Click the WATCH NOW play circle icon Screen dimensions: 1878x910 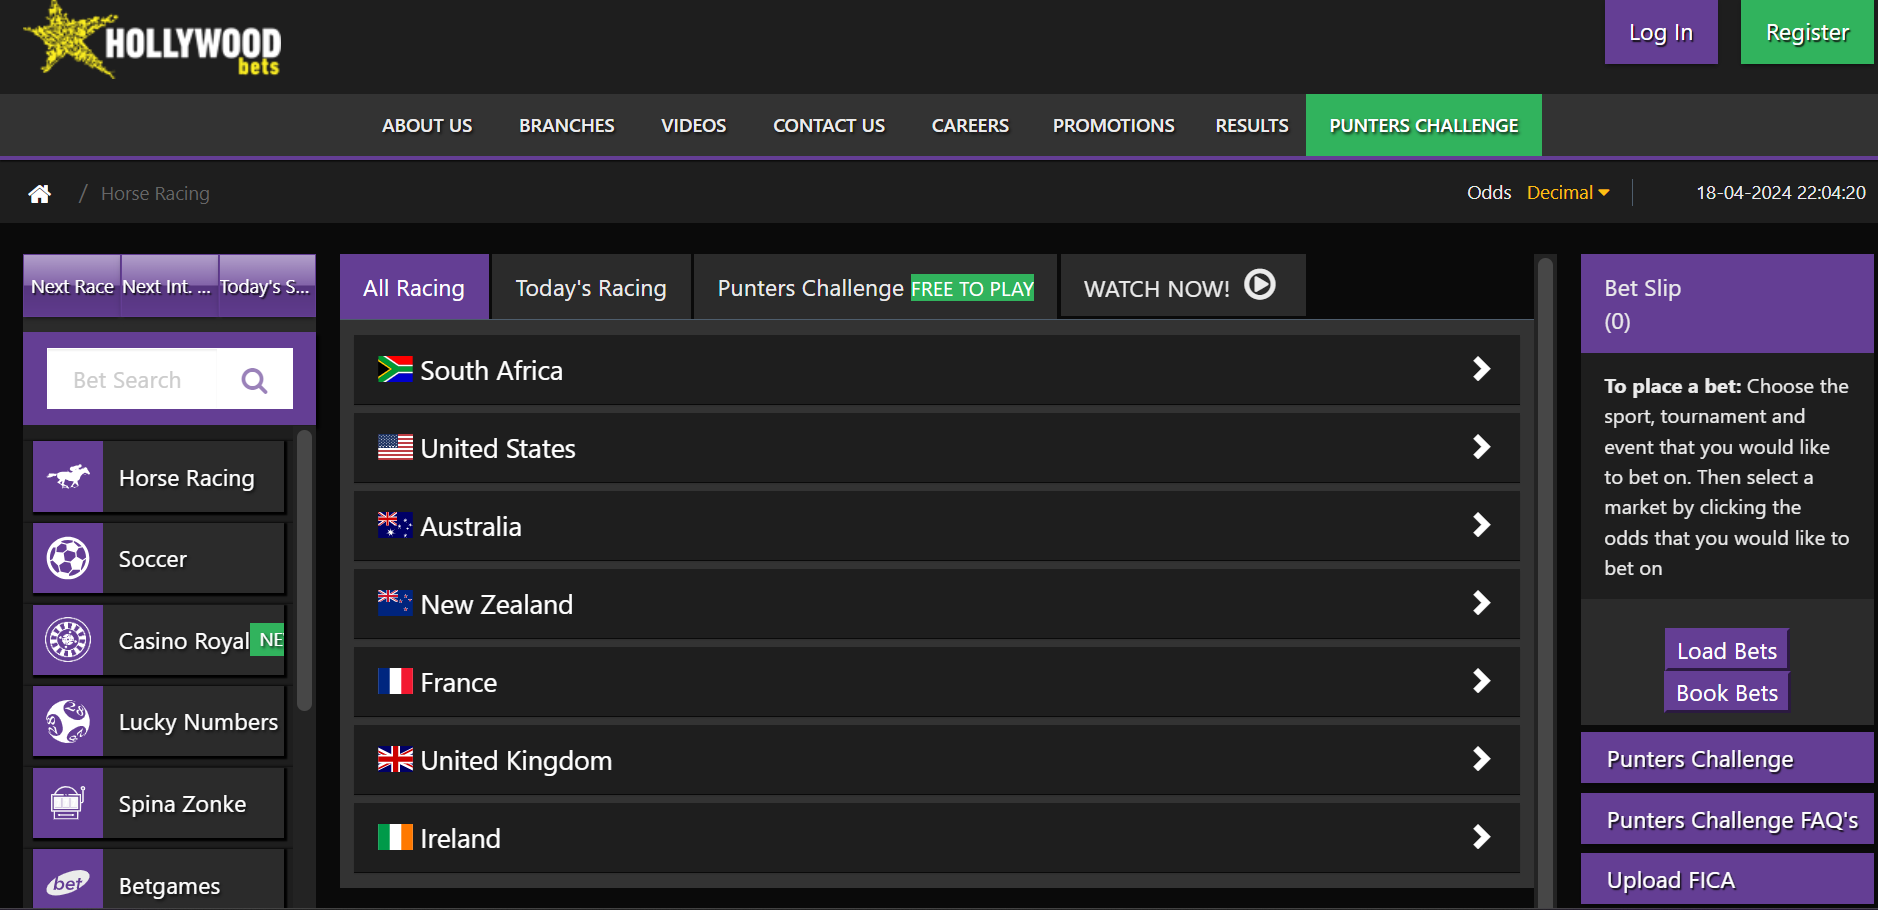point(1260,285)
